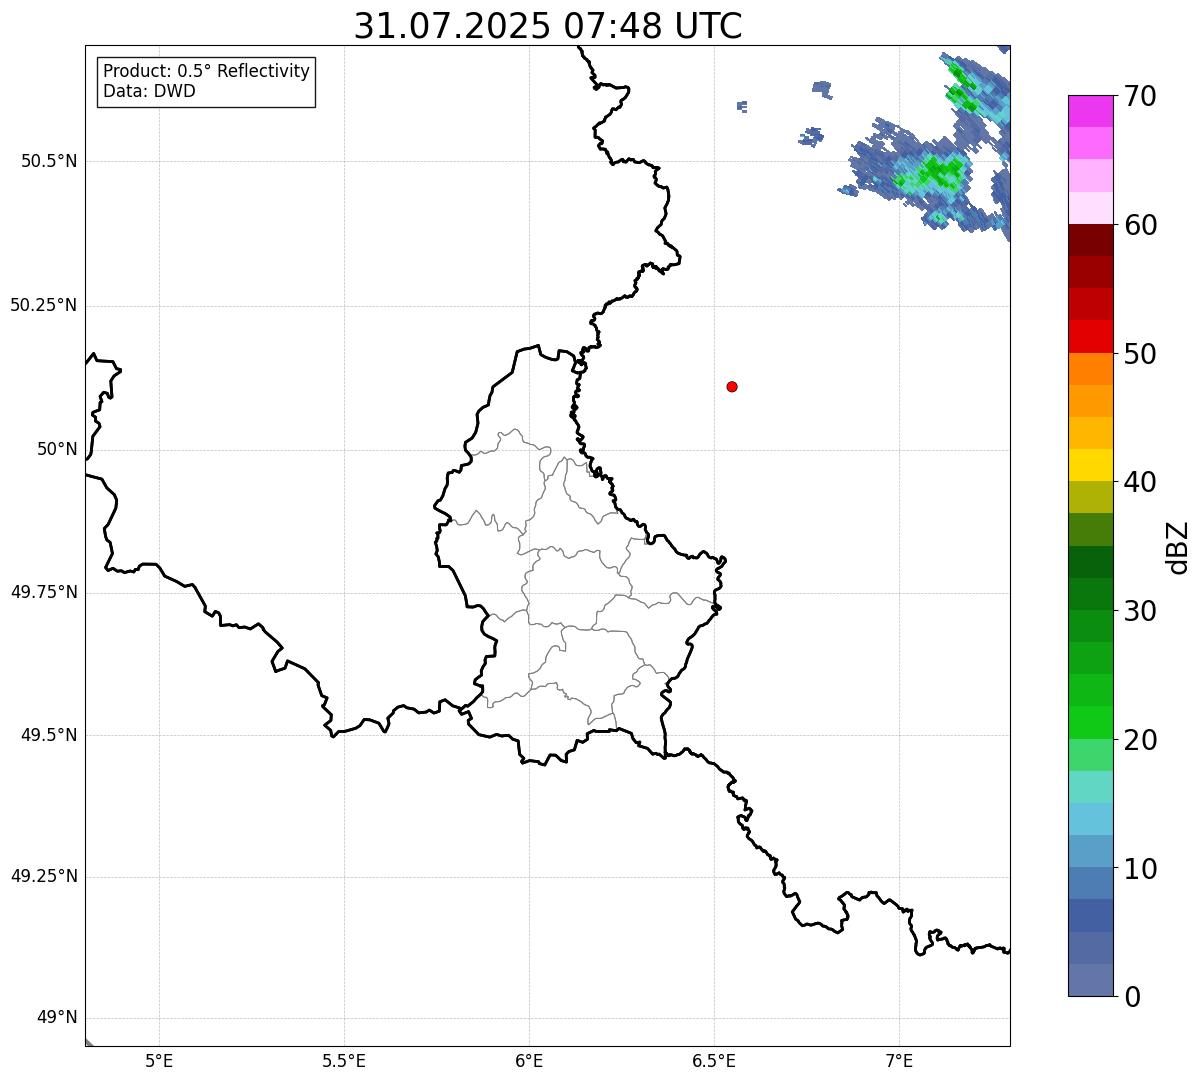
Task: Click the 5°E longitude label
Action: click(x=159, y=1061)
